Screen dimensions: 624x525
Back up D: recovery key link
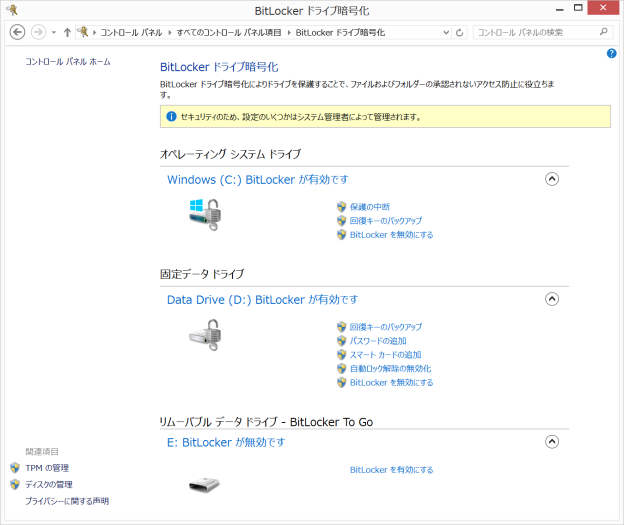click(386, 327)
